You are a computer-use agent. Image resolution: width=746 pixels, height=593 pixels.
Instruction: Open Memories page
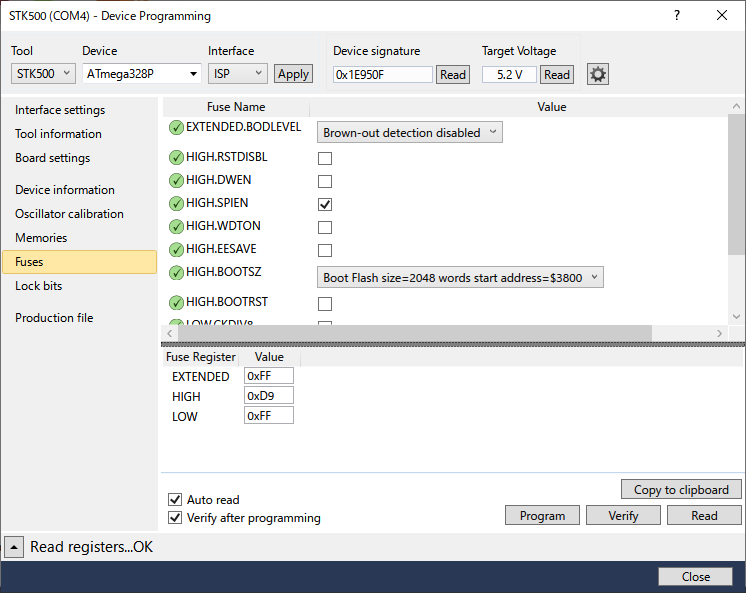(41, 237)
